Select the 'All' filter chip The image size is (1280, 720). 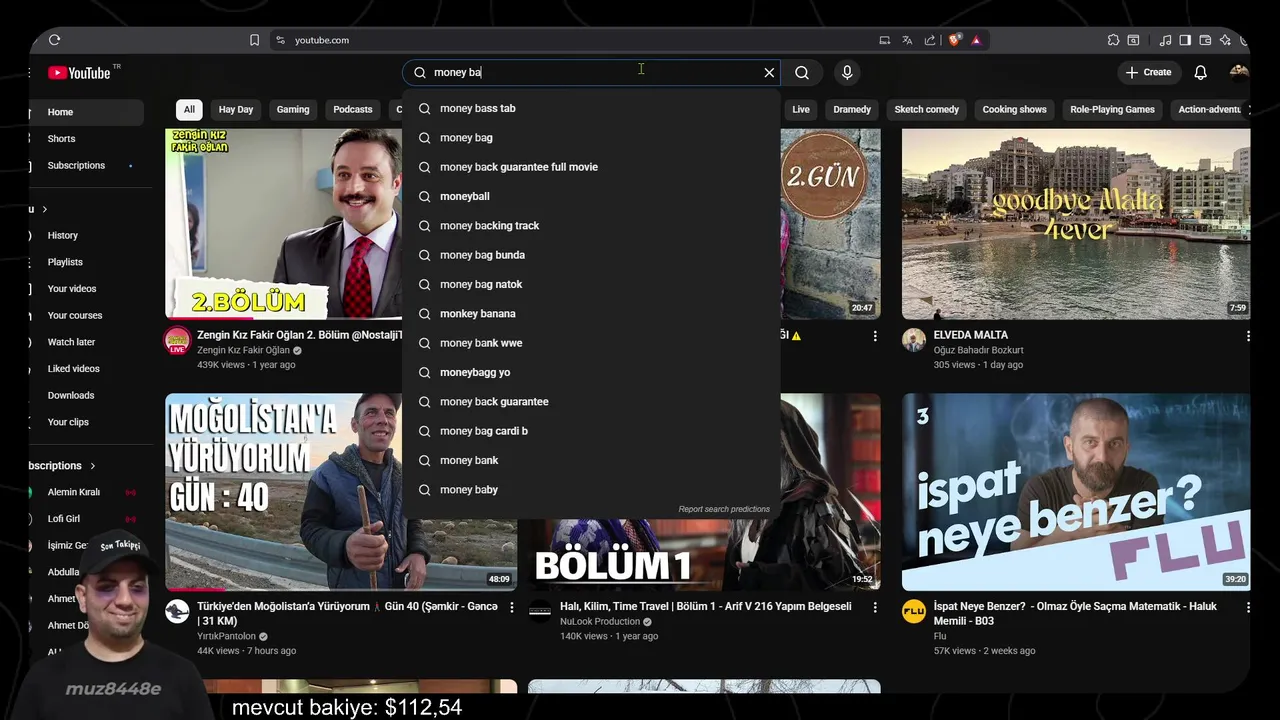point(189,109)
